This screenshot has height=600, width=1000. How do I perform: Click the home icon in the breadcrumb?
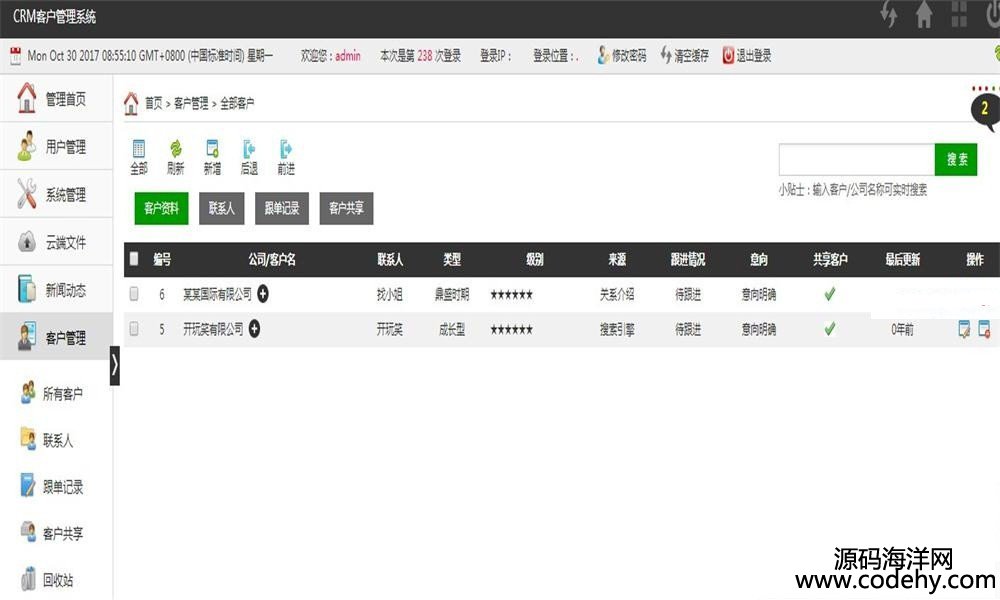[x=131, y=103]
